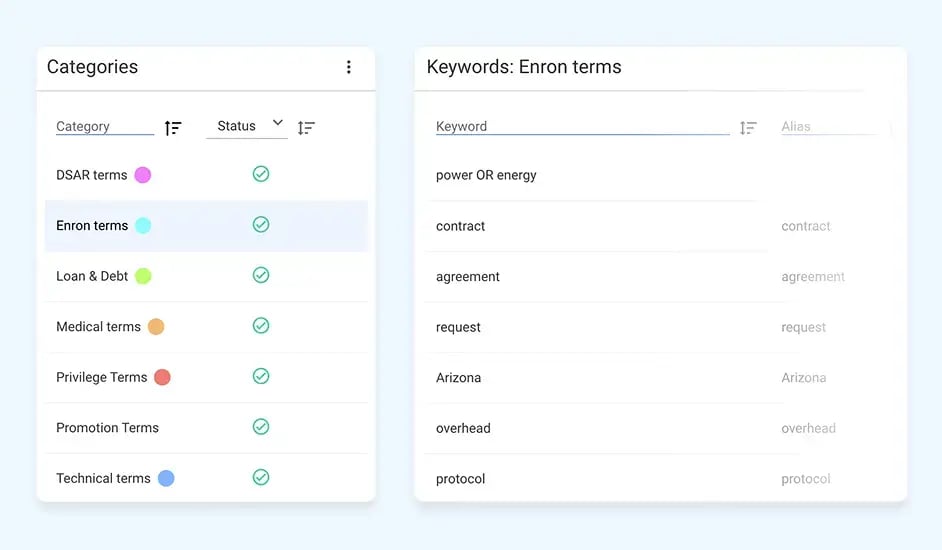Click the DSAR terms status checkmark icon

261,174
